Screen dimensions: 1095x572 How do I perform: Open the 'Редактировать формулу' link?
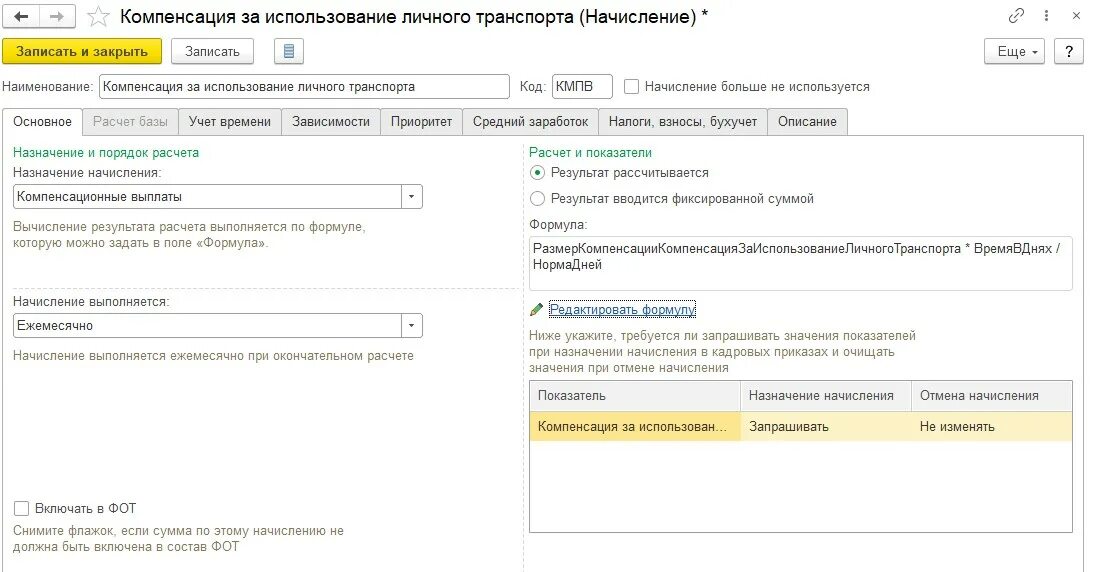[622, 310]
